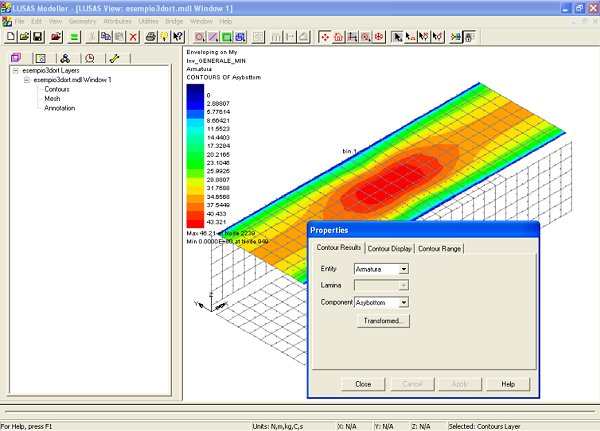
Task: Click the Transformed... button
Action: pos(382,321)
